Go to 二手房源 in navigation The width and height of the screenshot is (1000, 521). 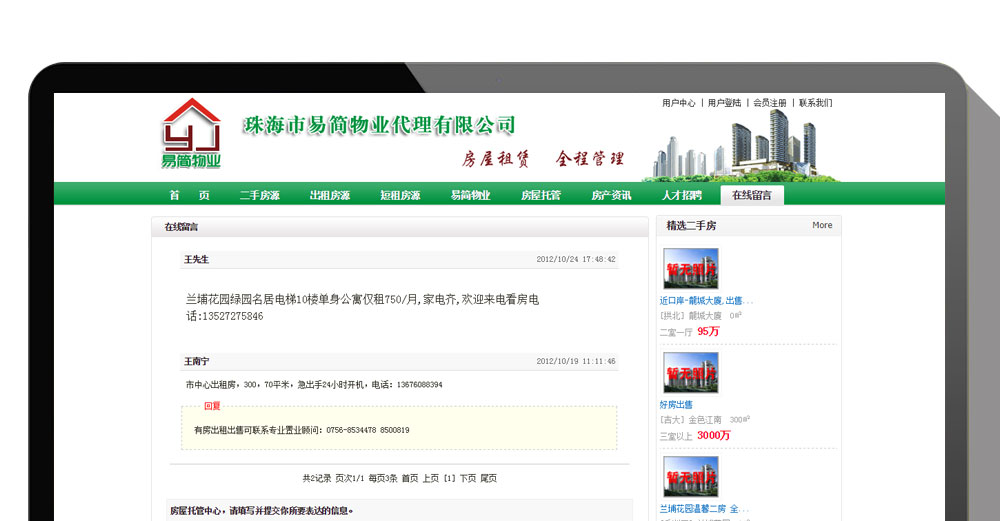click(260, 195)
